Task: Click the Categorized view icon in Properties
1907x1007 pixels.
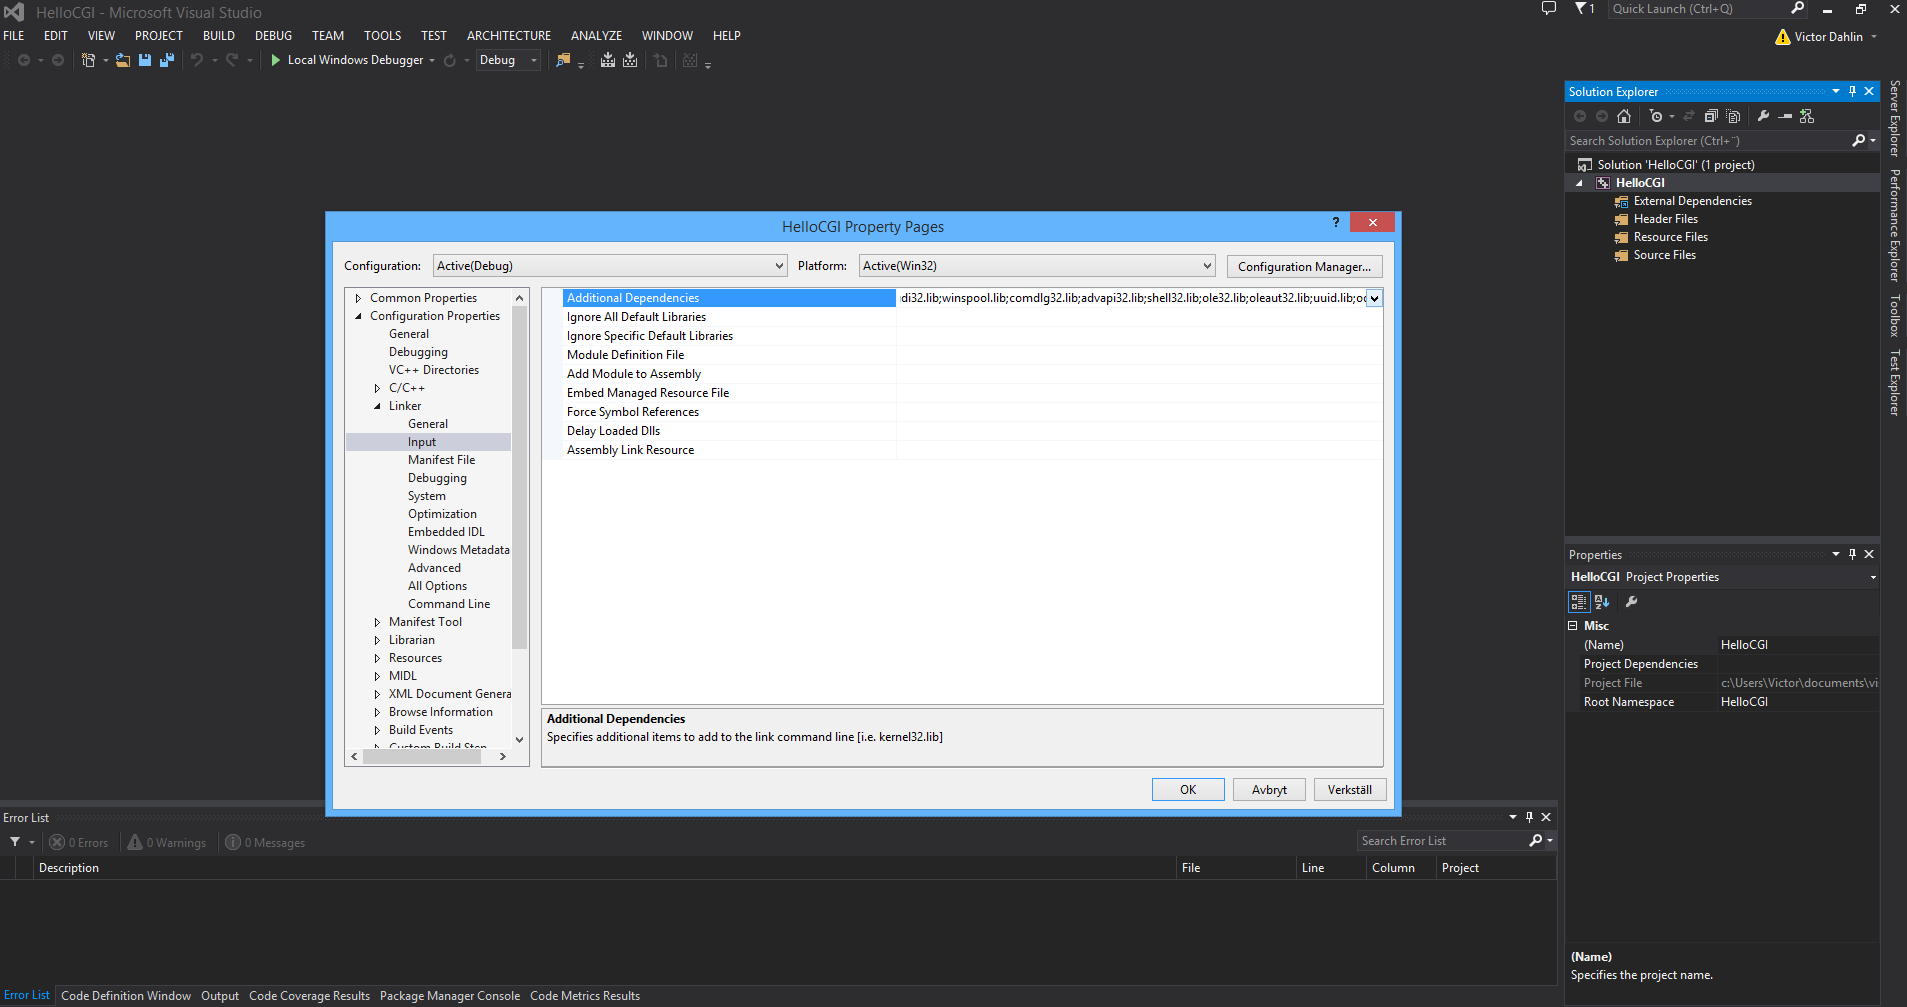Action: tap(1579, 602)
